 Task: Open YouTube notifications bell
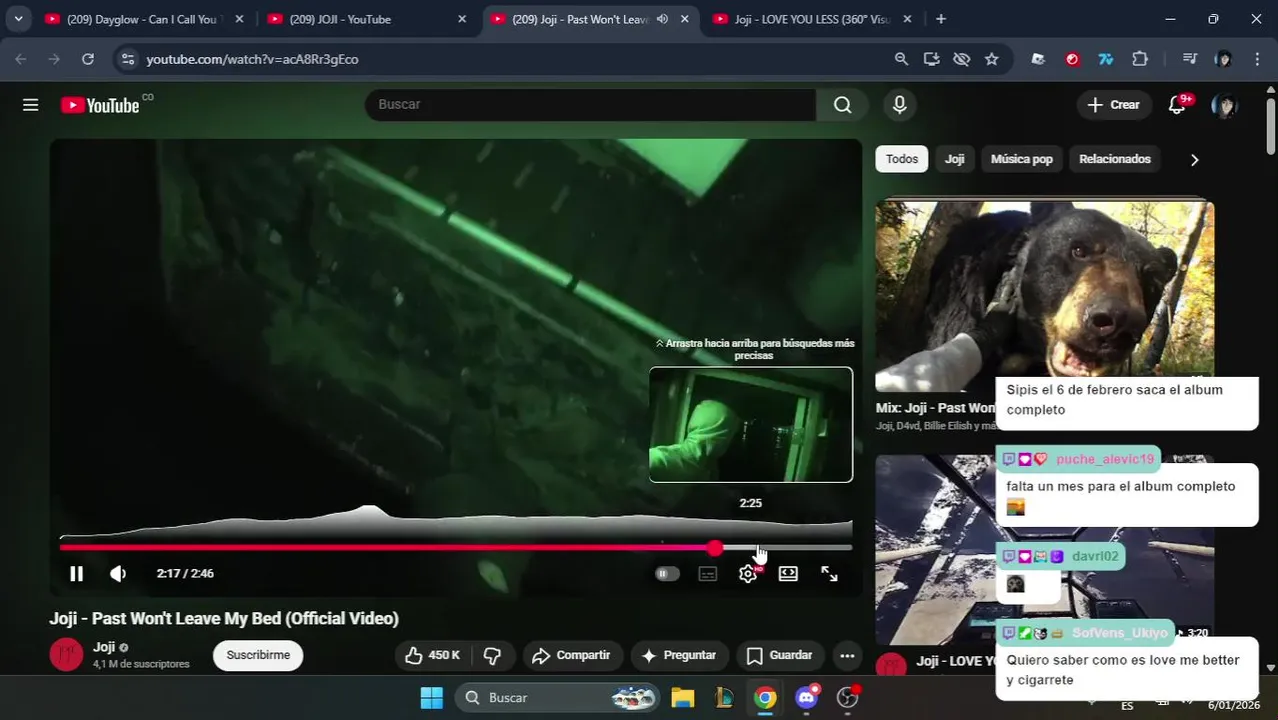(1177, 105)
